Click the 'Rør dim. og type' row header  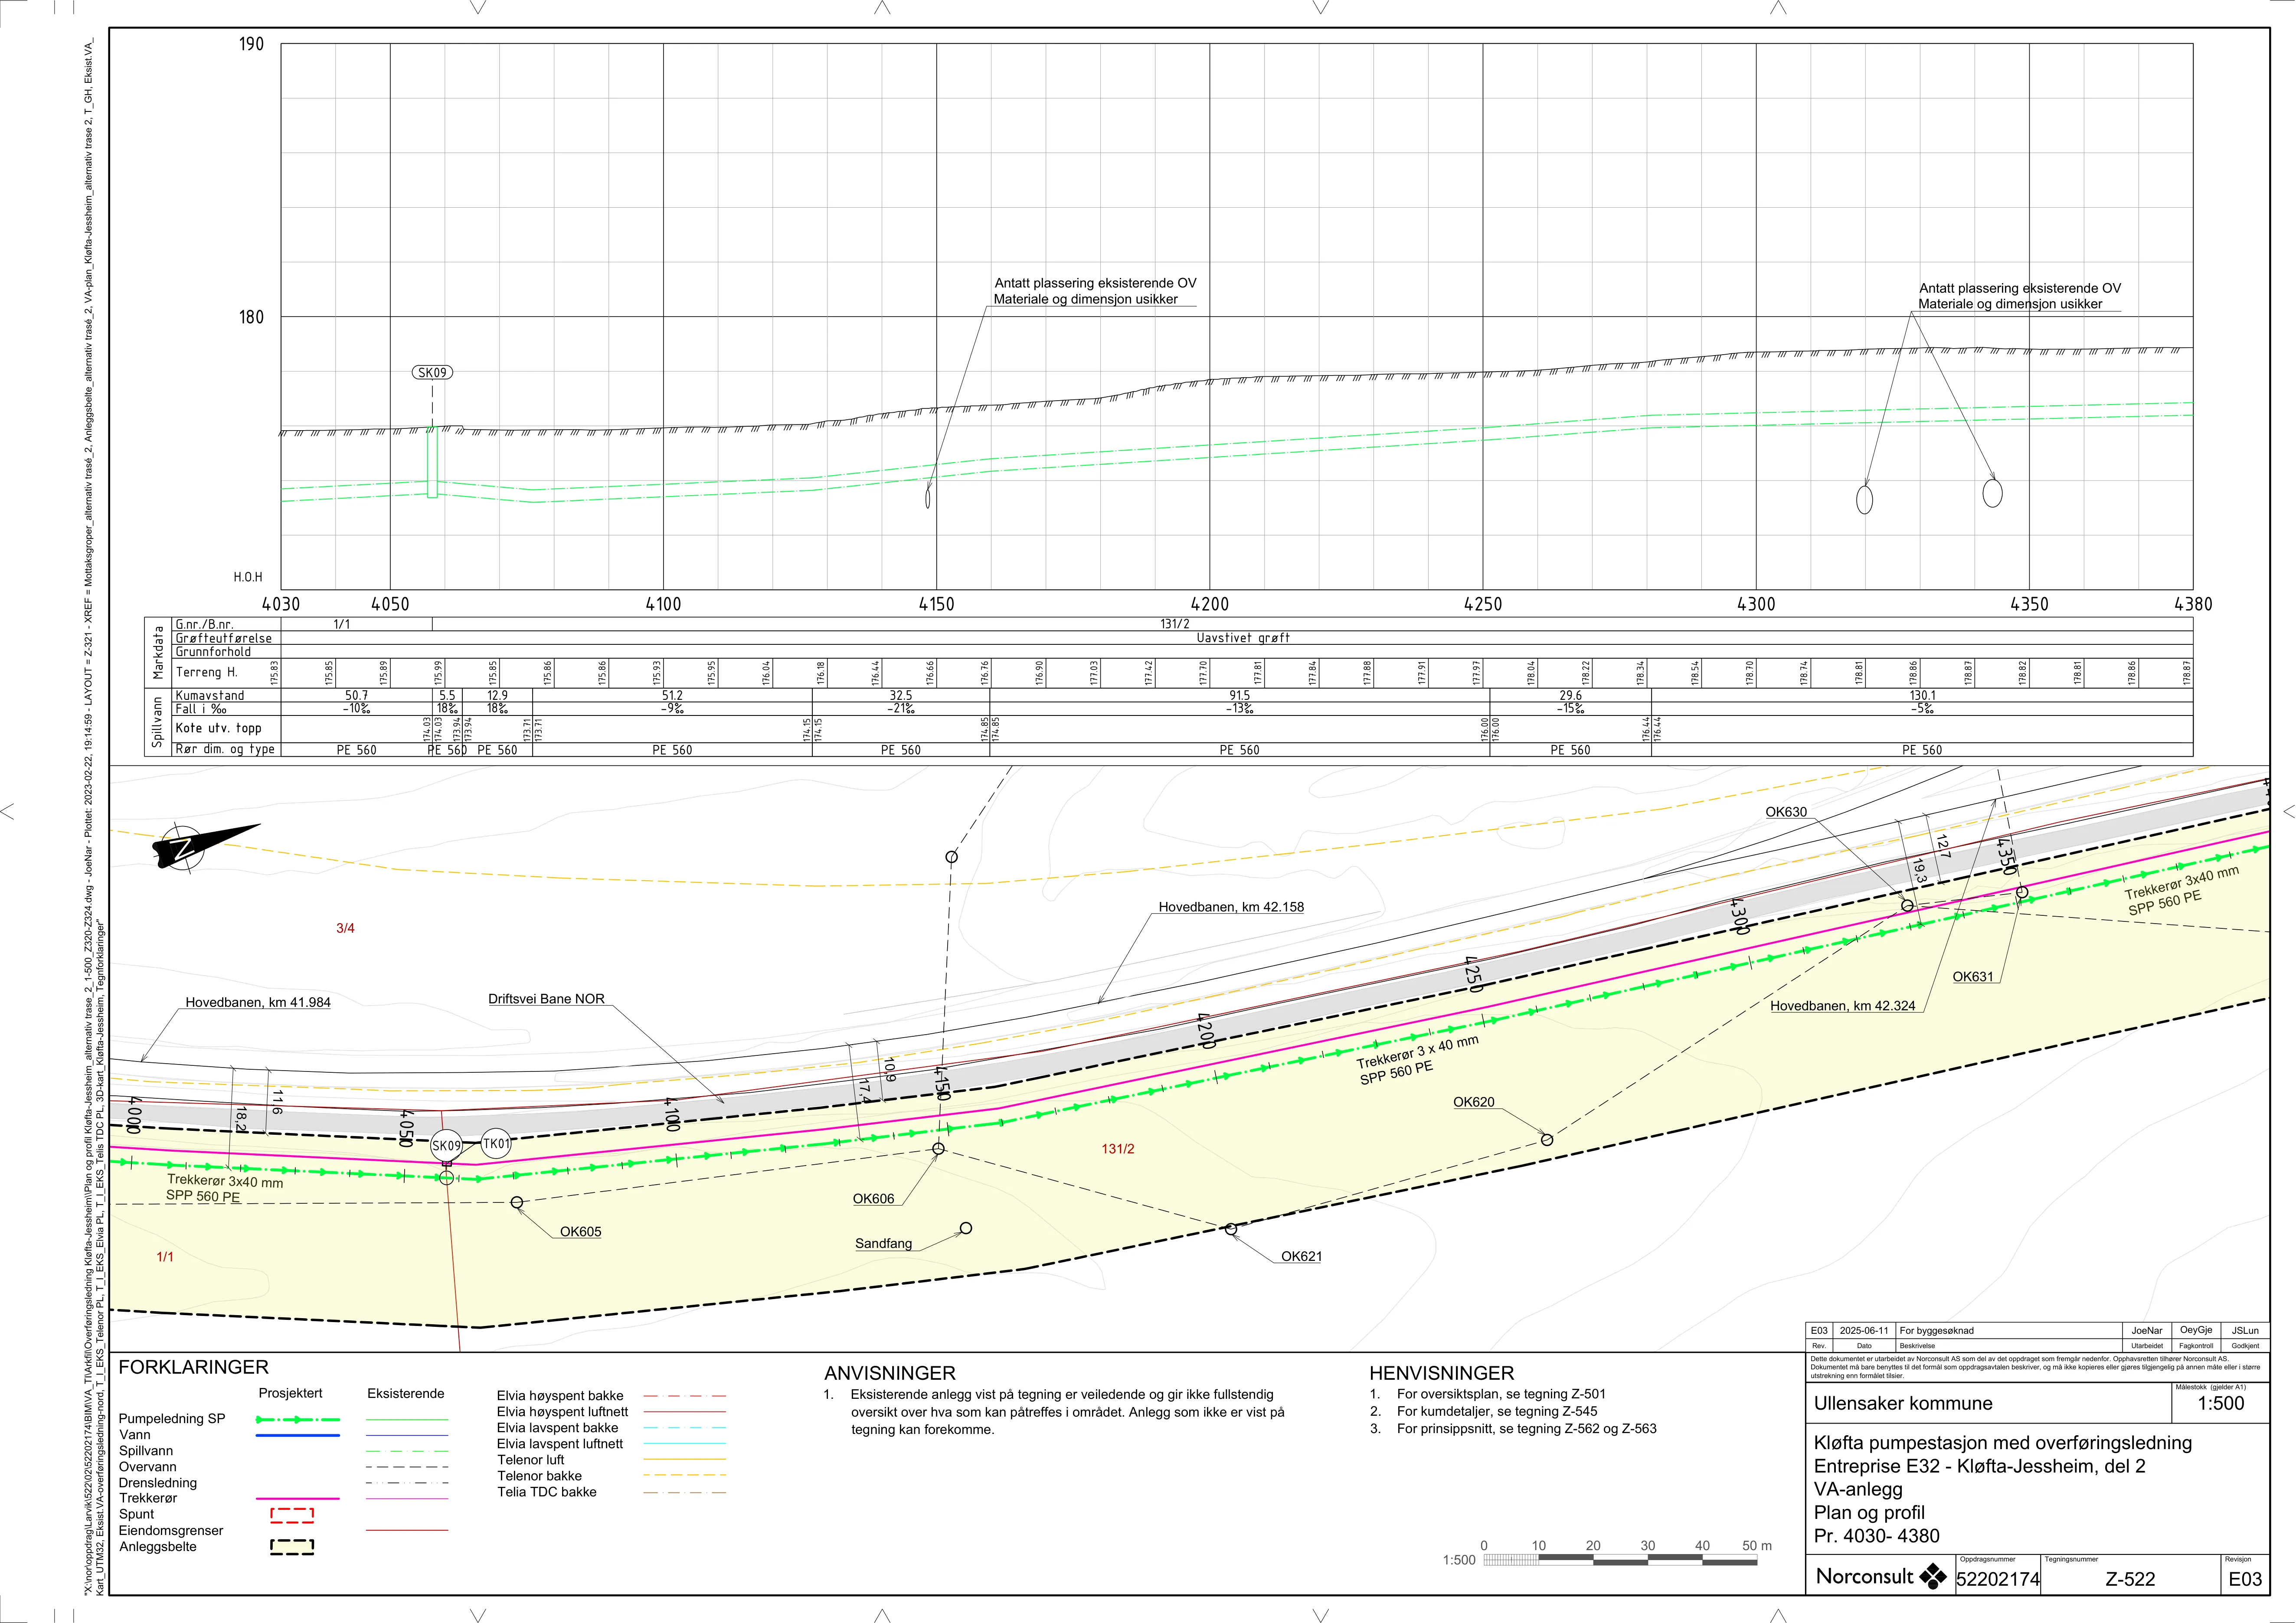click(x=225, y=750)
